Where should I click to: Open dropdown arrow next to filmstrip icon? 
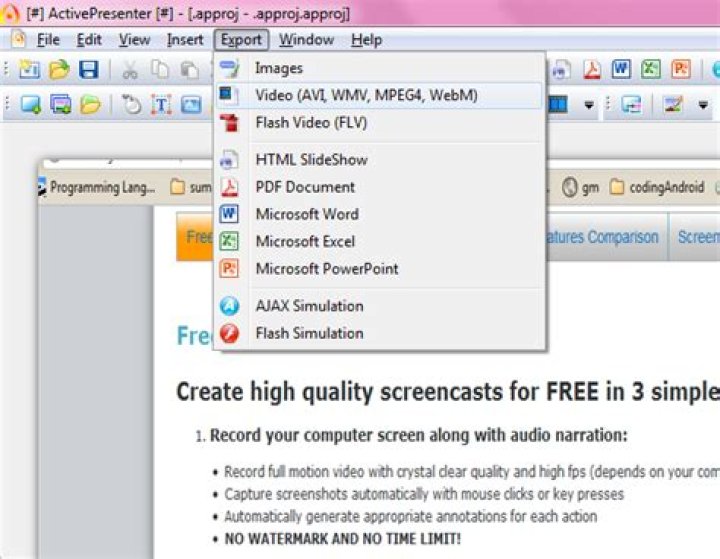[589, 105]
